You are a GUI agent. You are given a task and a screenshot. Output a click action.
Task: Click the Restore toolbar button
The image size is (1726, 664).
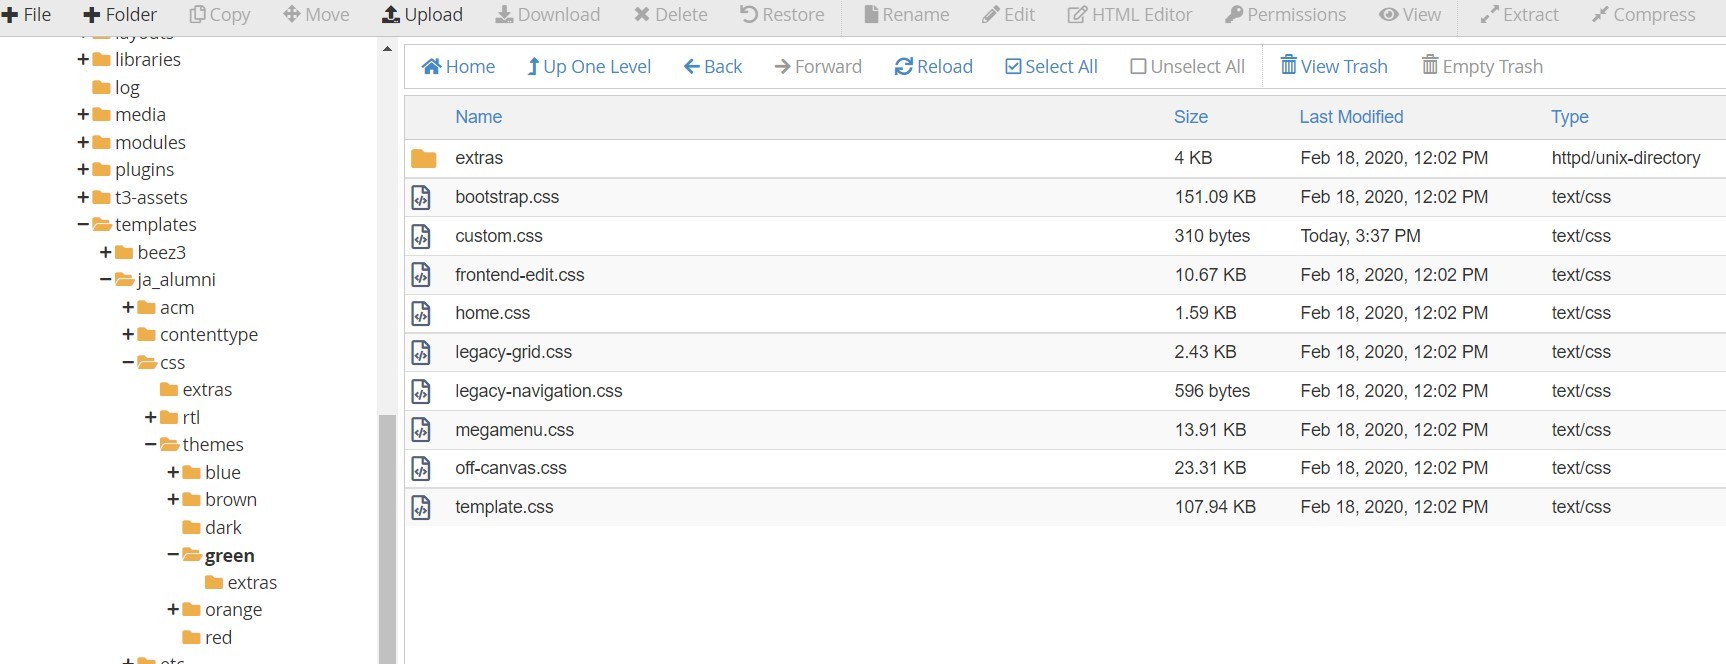[782, 15]
